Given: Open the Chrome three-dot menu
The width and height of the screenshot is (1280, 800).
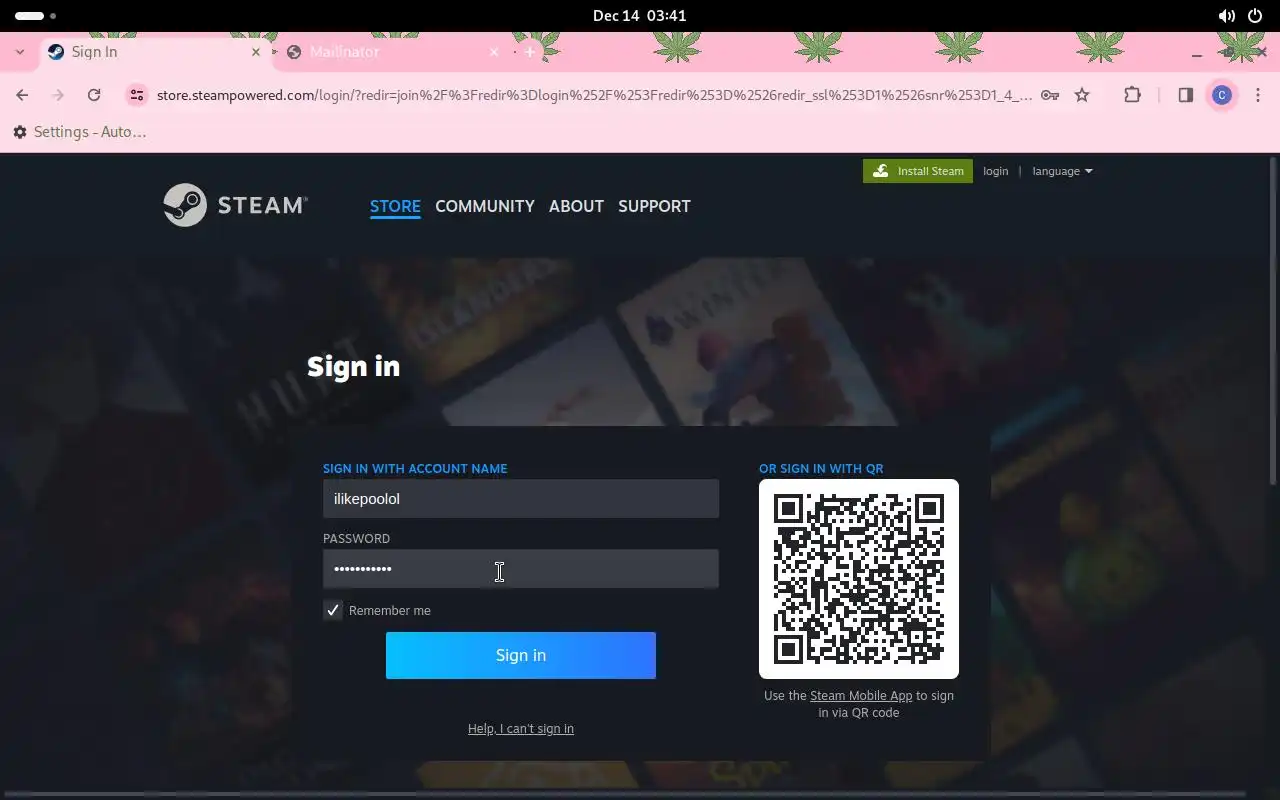Looking at the screenshot, I should [x=1258, y=95].
